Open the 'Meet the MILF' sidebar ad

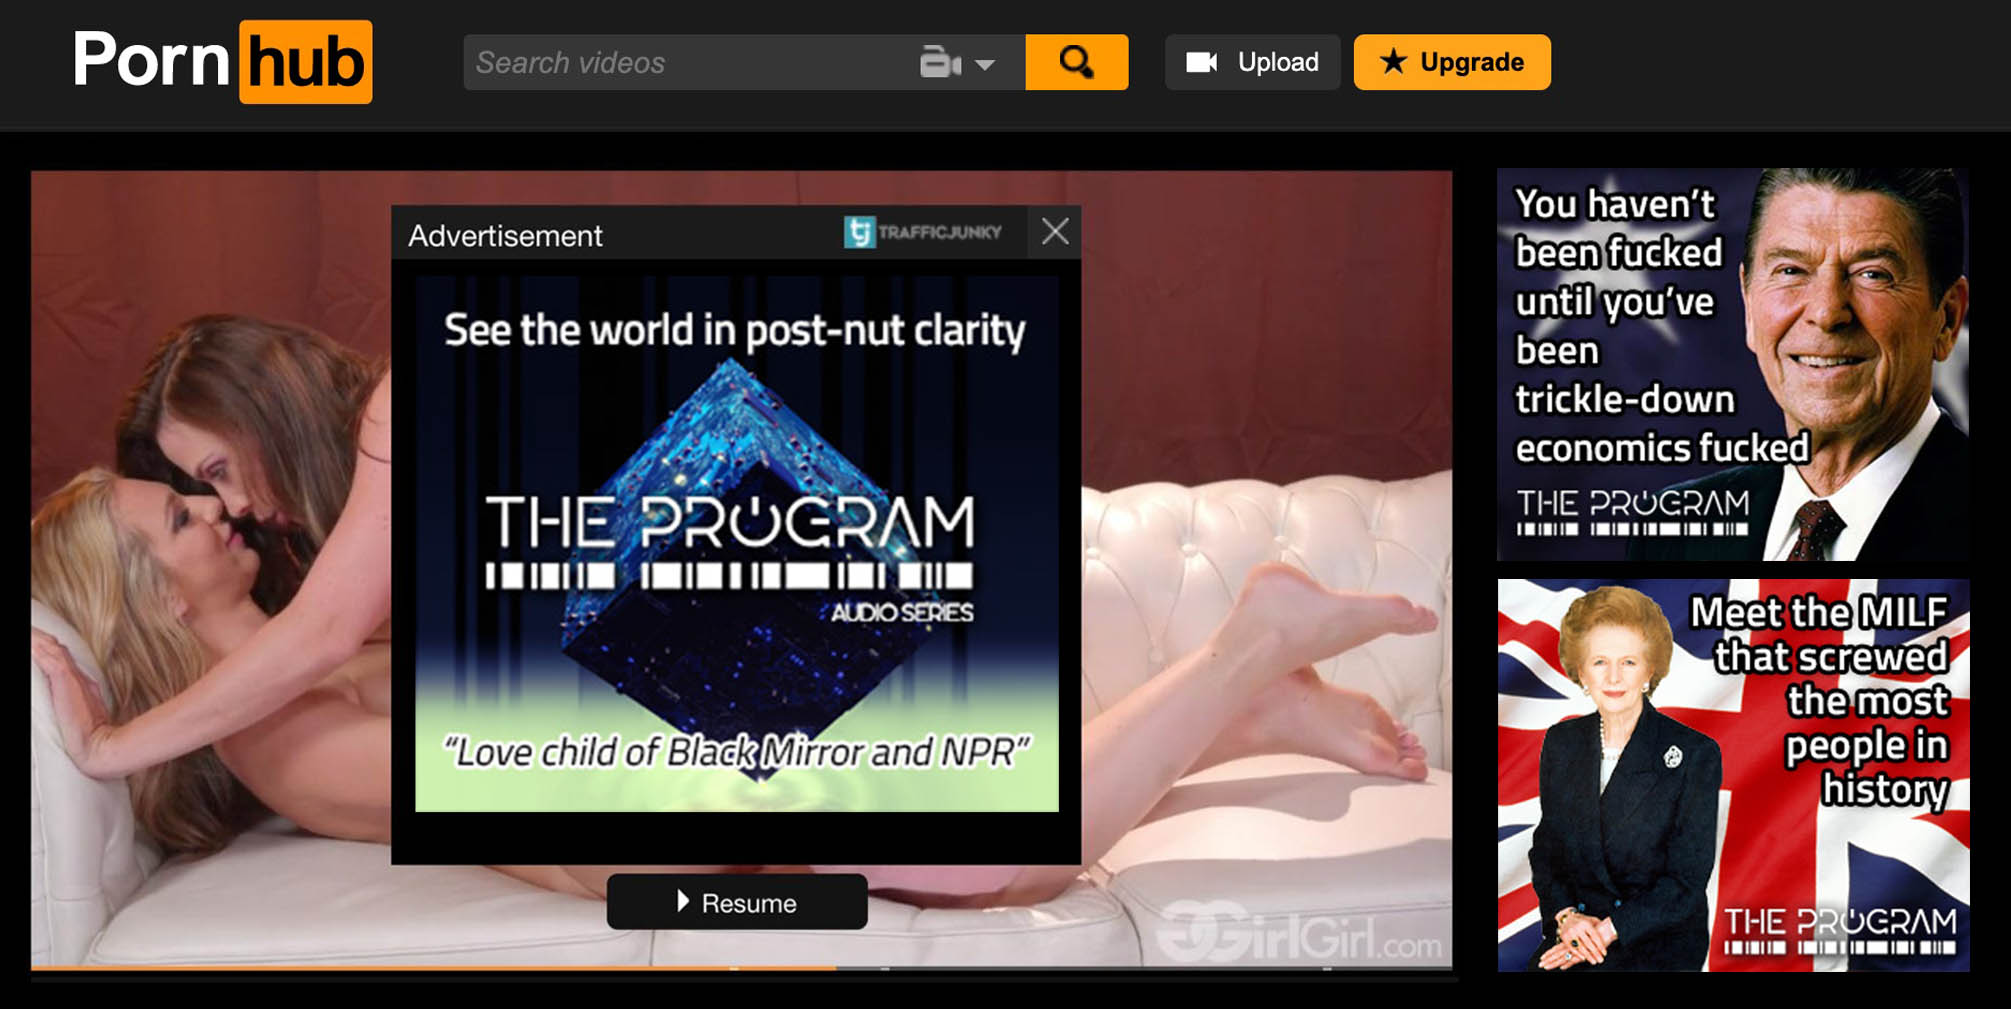click(x=1733, y=775)
